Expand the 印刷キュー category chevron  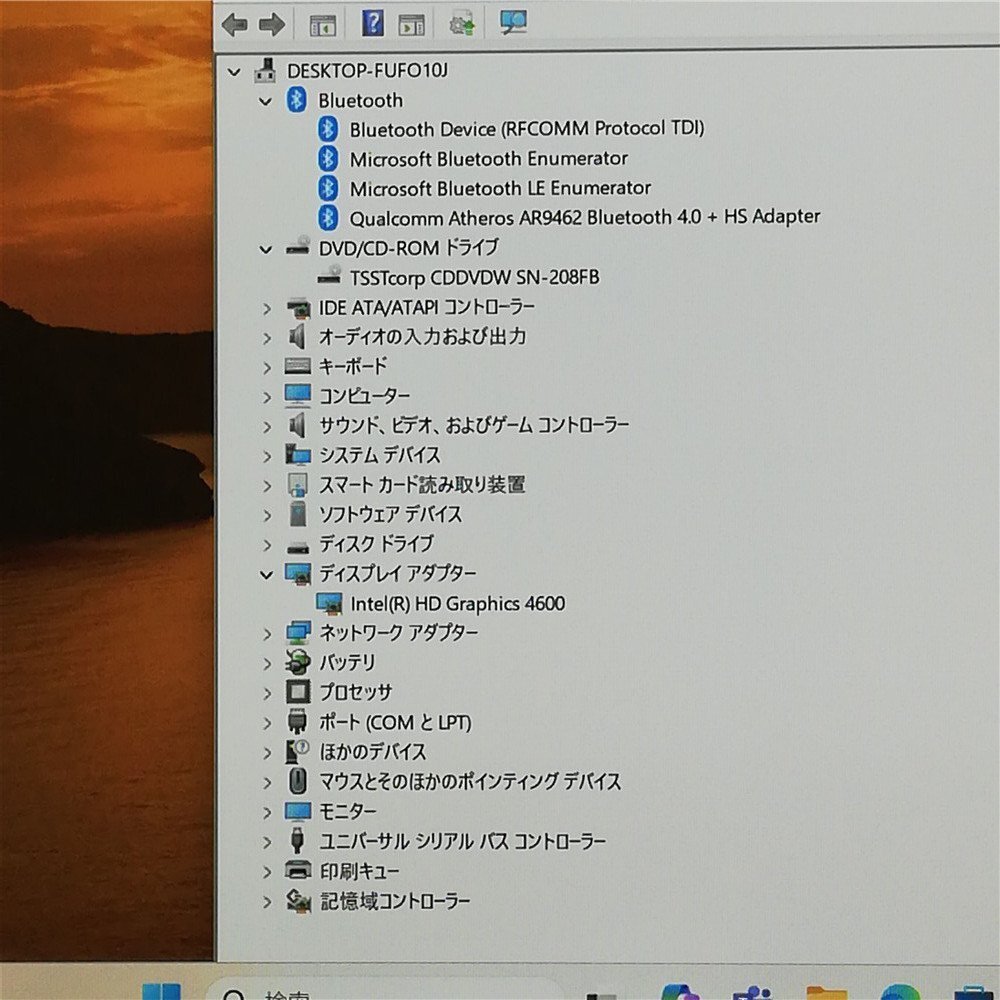coord(267,873)
